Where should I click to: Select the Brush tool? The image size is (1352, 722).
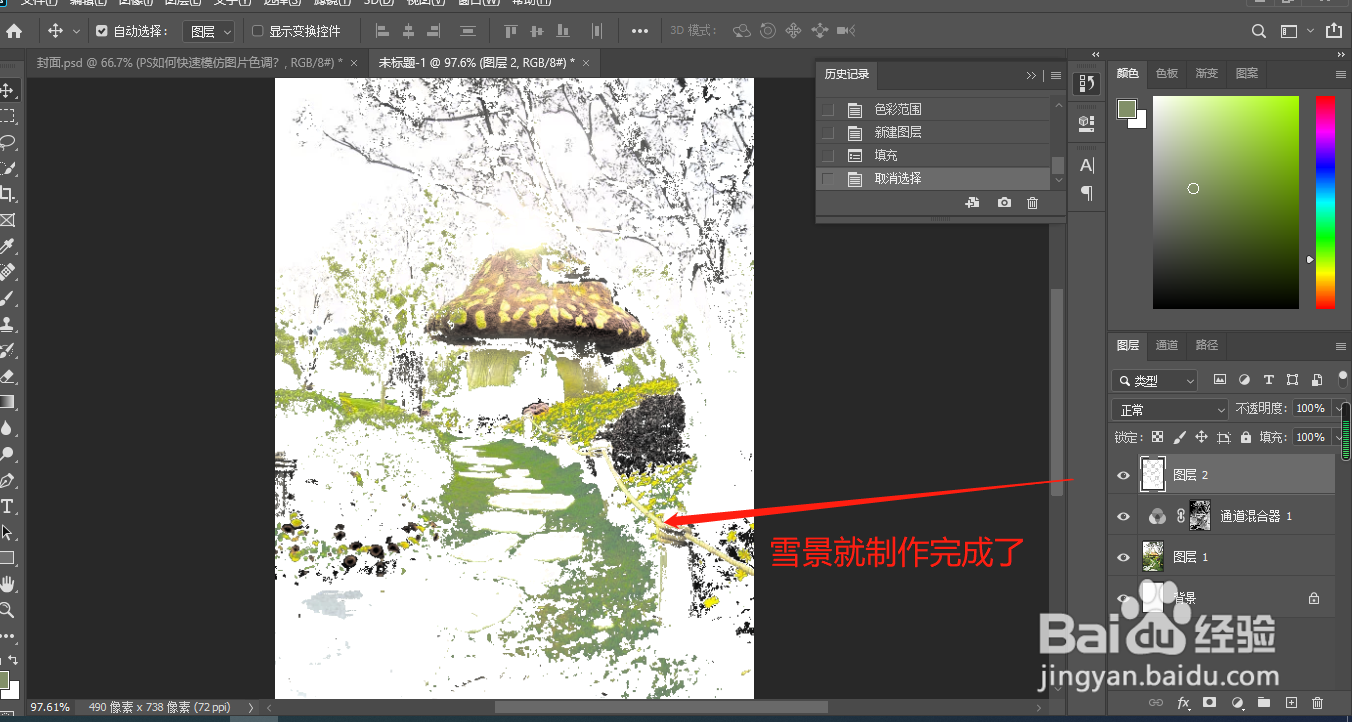pos(7,298)
